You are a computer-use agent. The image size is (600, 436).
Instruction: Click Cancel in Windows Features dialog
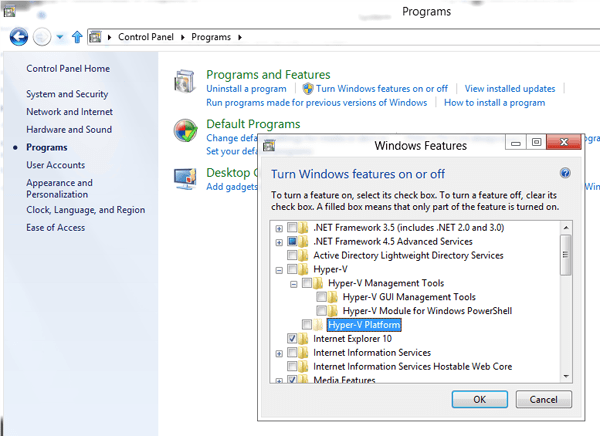[x=543, y=399]
